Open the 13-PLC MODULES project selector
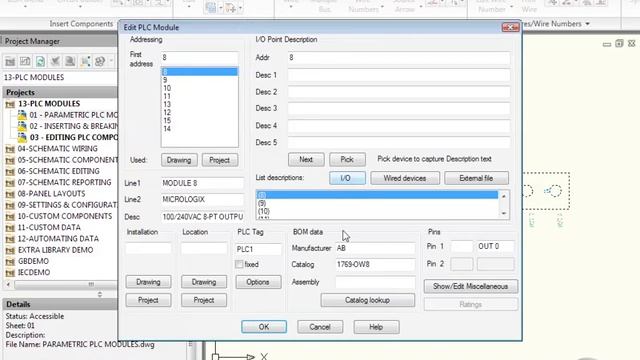Viewport: 640px width, 360px height. click(x=59, y=77)
